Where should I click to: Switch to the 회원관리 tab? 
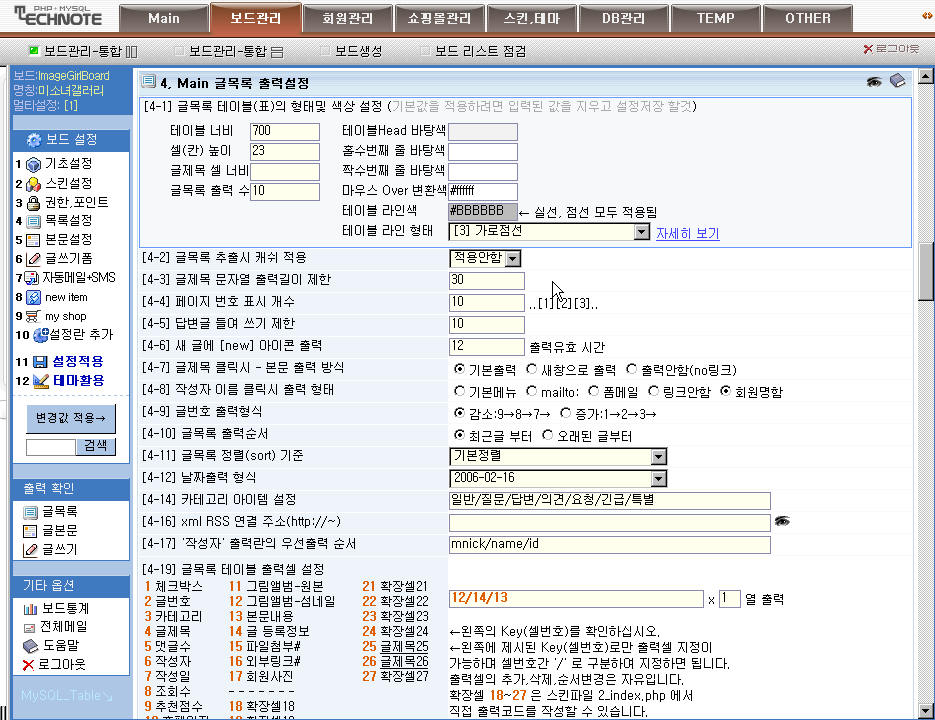tap(346, 18)
